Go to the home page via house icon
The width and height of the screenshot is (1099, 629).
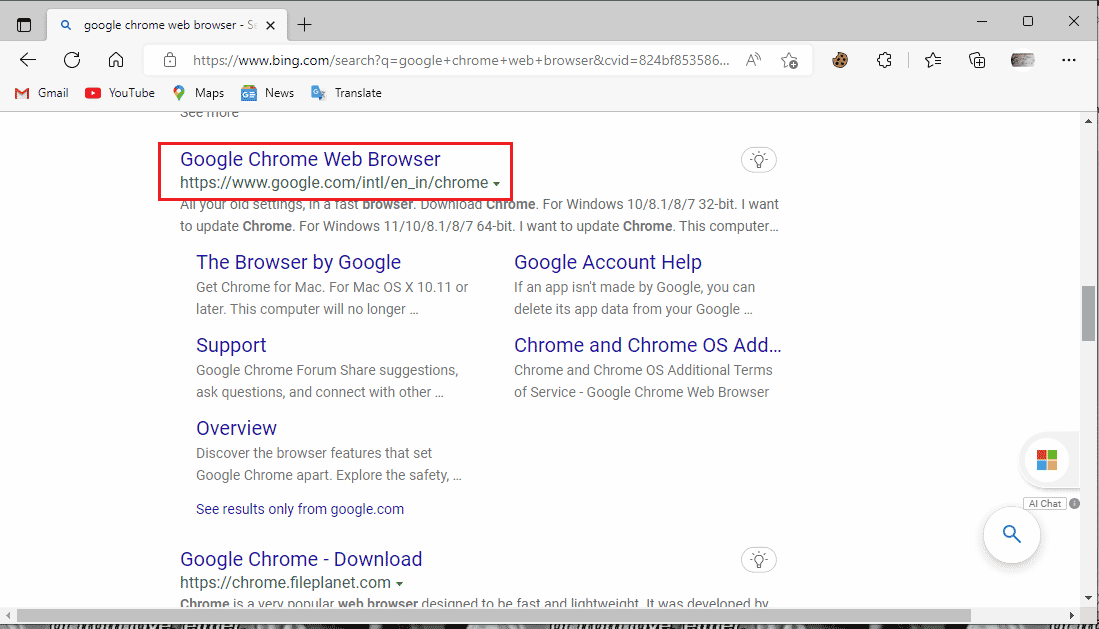click(x=116, y=60)
